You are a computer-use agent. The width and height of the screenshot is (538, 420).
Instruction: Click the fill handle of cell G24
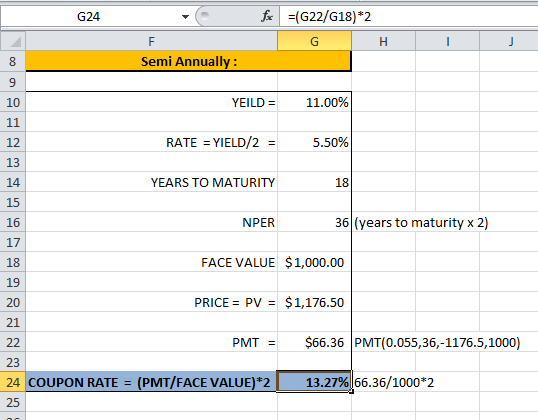351,391
